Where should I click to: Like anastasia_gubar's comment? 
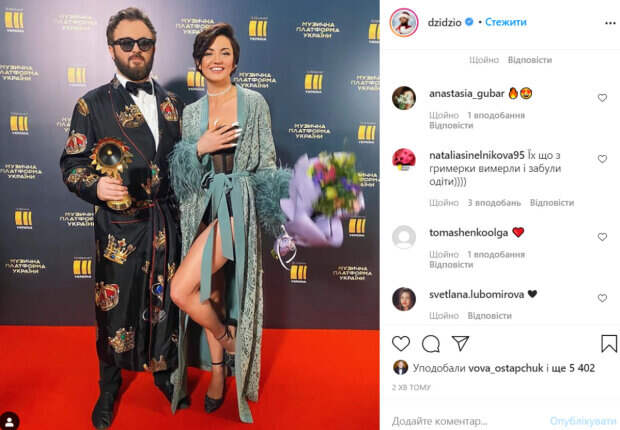click(x=602, y=97)
